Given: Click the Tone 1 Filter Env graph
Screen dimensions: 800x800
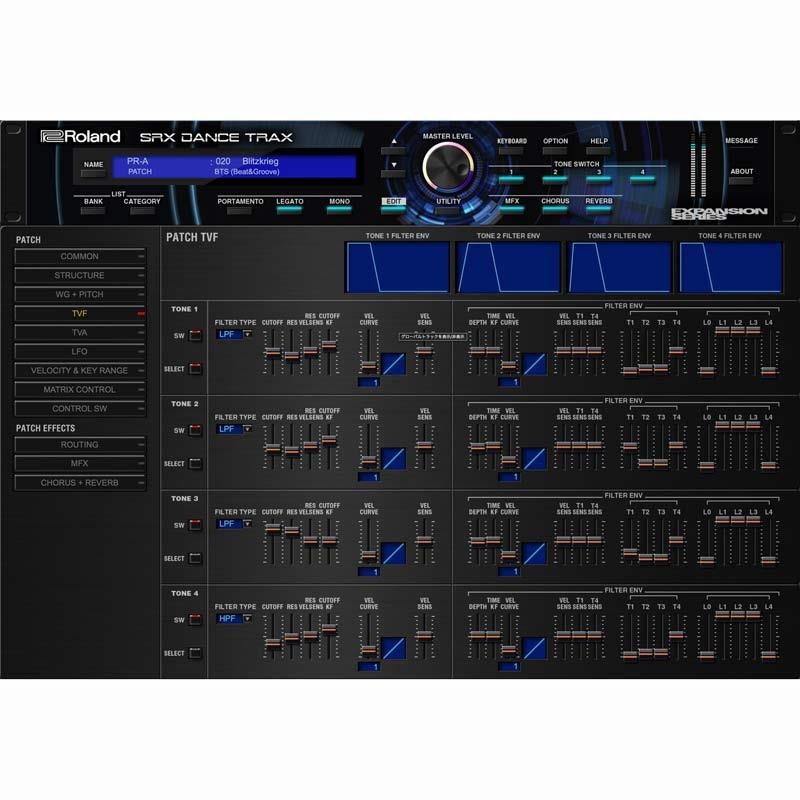Looking at the screenshot, I should pyautogui.click(x=397, y=267).
